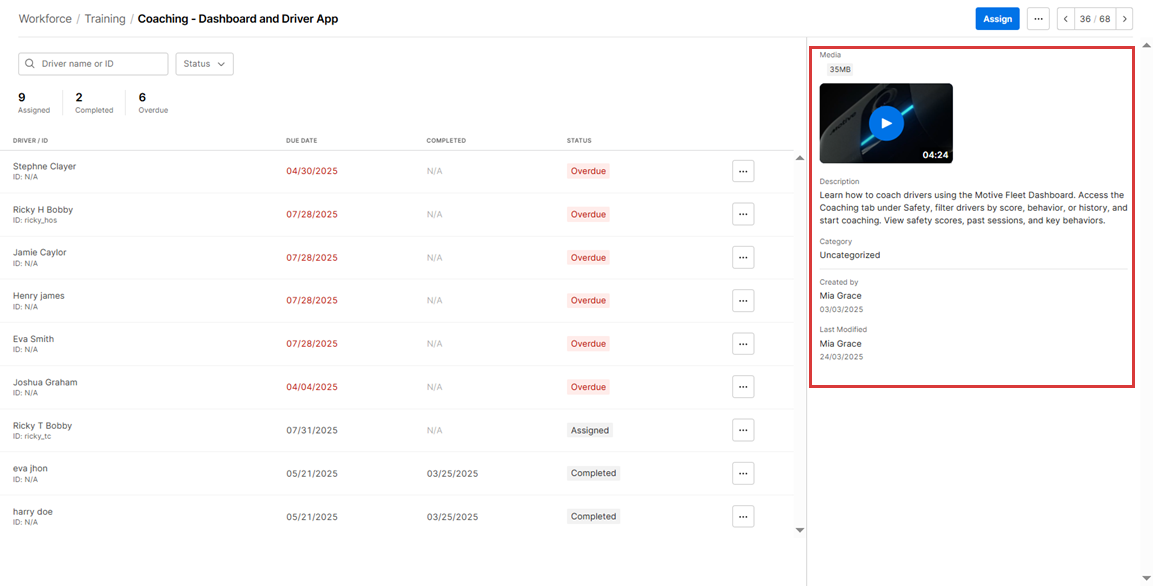Image resolution: width=1153 pixels, height=586 pixels.
Task: Open more options for Joshua Graham
Action: pos(742,386)
